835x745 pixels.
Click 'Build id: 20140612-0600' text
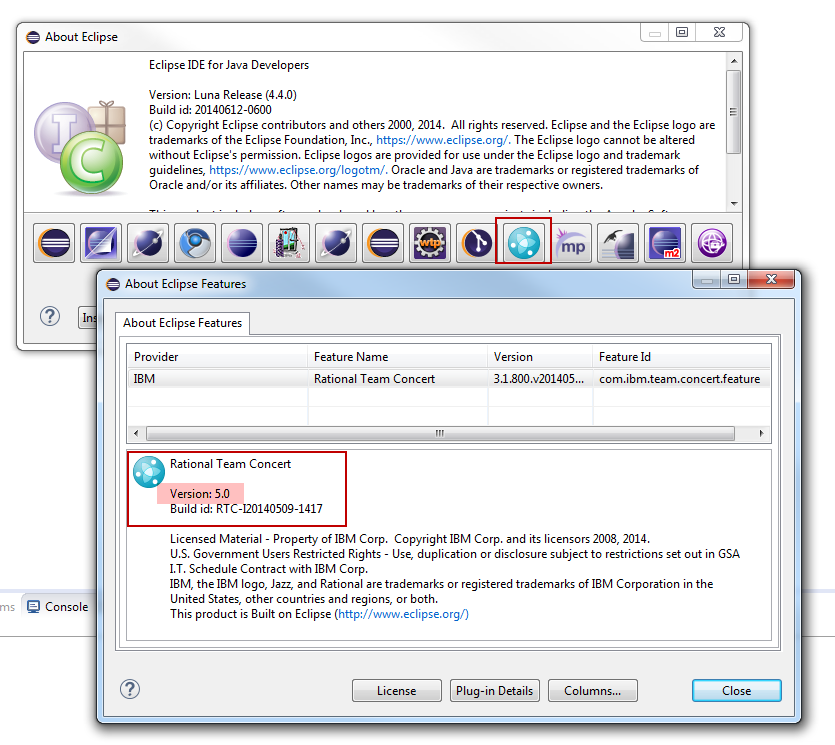pos(210,110)
